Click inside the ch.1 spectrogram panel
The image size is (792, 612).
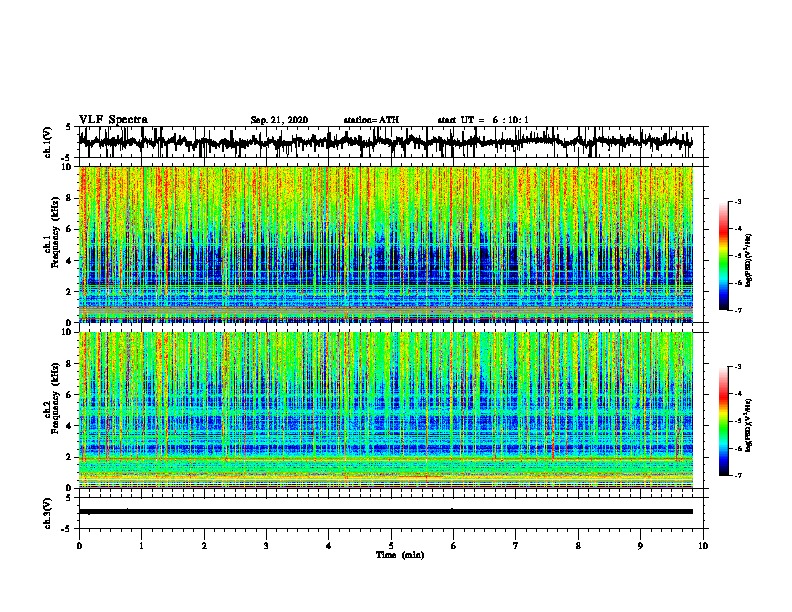tap(386, 244)
